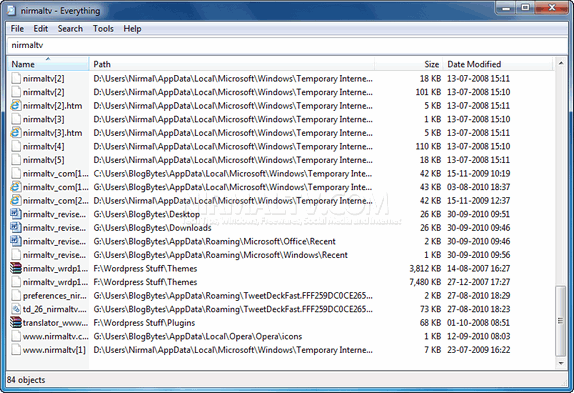Click the Opera\Opera\icons path
574x393 pixels.
(x=198, y=336)
